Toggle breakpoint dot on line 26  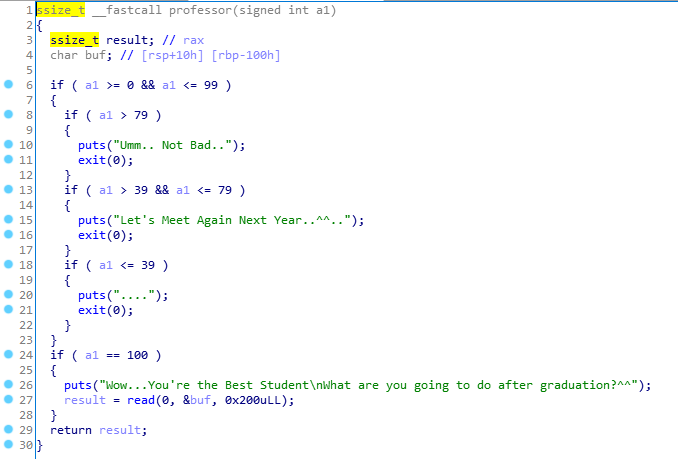pyautogui.click(x=8, y=384)
